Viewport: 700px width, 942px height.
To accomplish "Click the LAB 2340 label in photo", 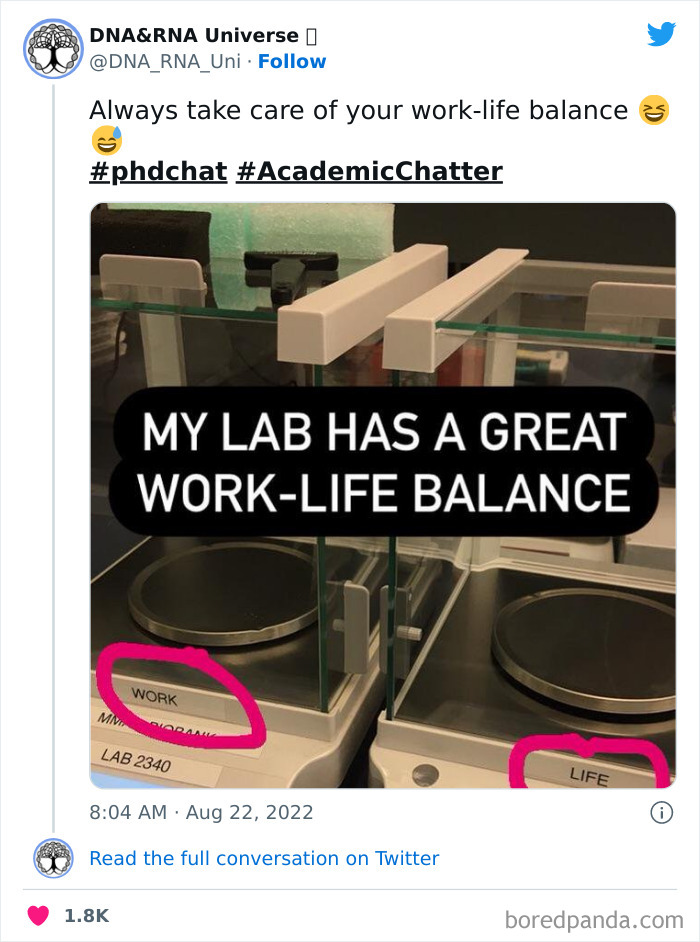I will point(137,762).
